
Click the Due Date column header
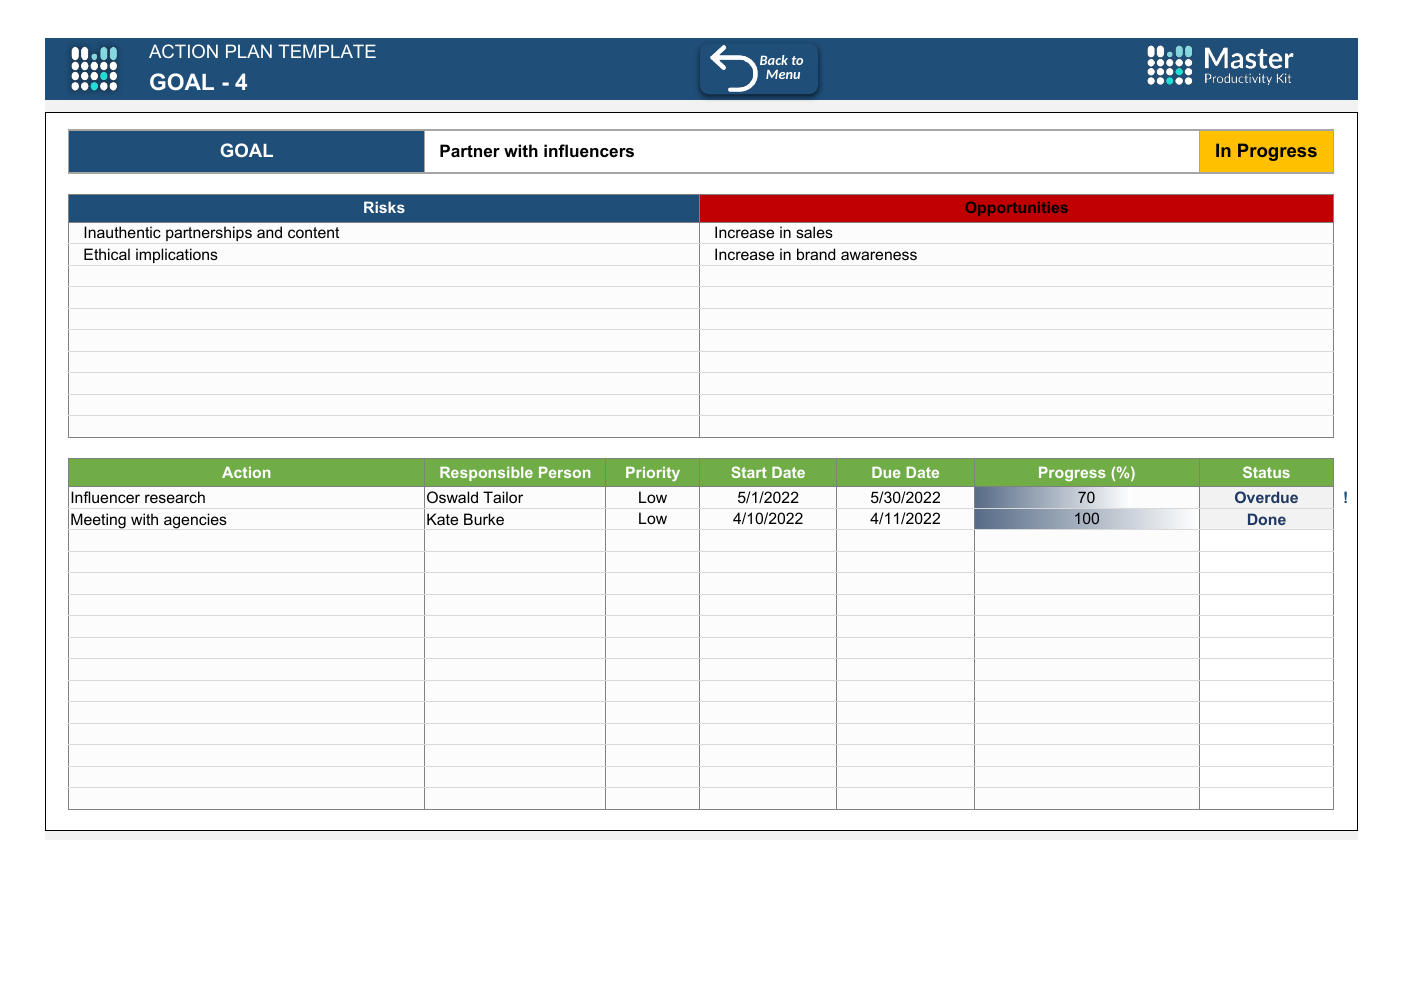(905, 473)
